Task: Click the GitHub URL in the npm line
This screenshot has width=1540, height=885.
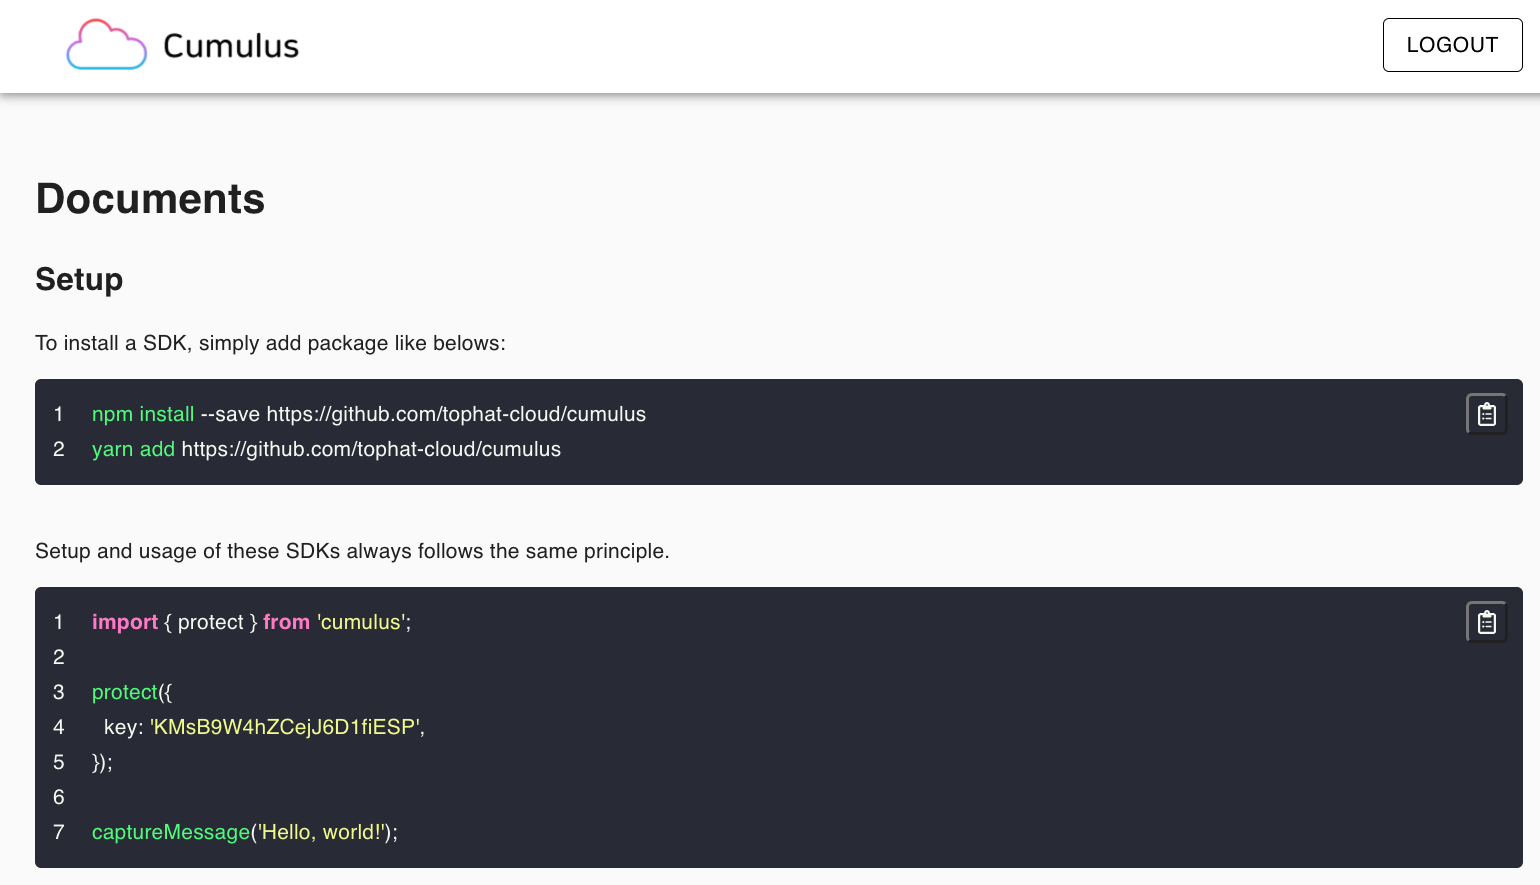Action: [456, 414]
